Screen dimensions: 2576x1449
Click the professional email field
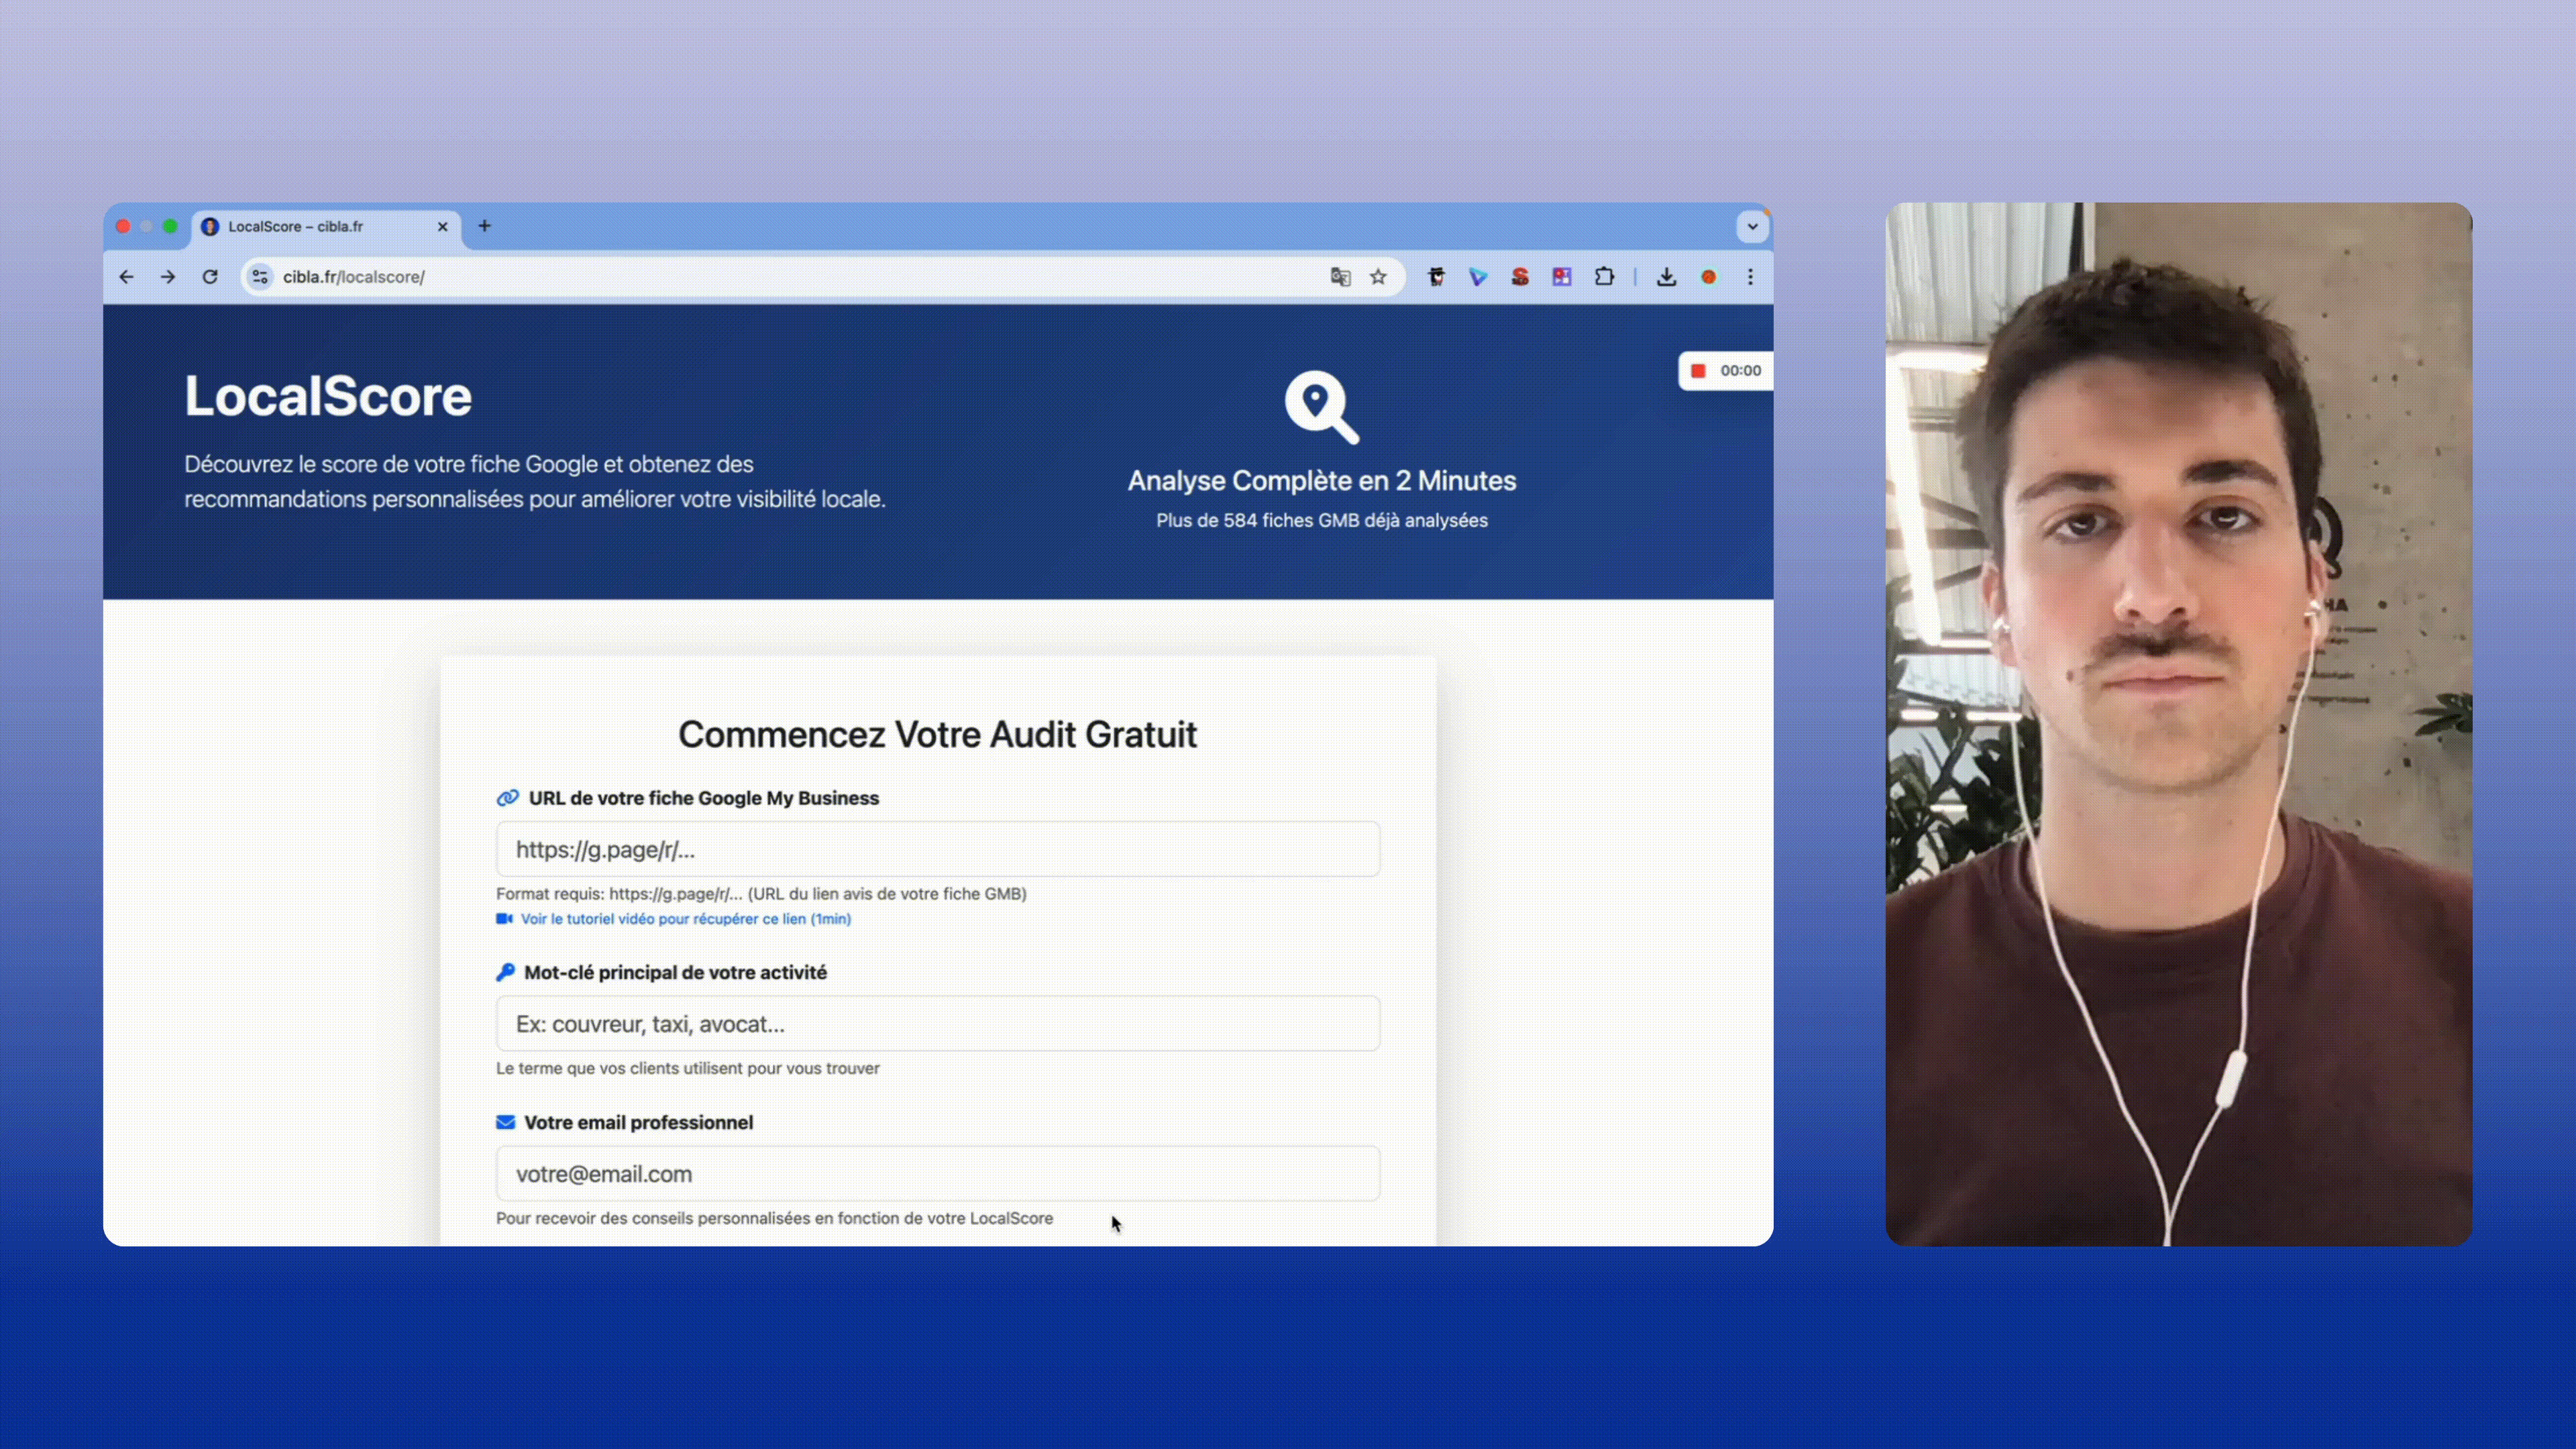937,1174
